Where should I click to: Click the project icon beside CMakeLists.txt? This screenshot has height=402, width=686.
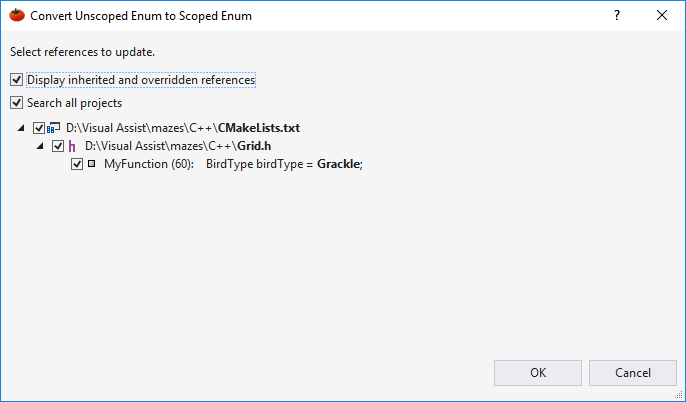[x=54, y=128]
